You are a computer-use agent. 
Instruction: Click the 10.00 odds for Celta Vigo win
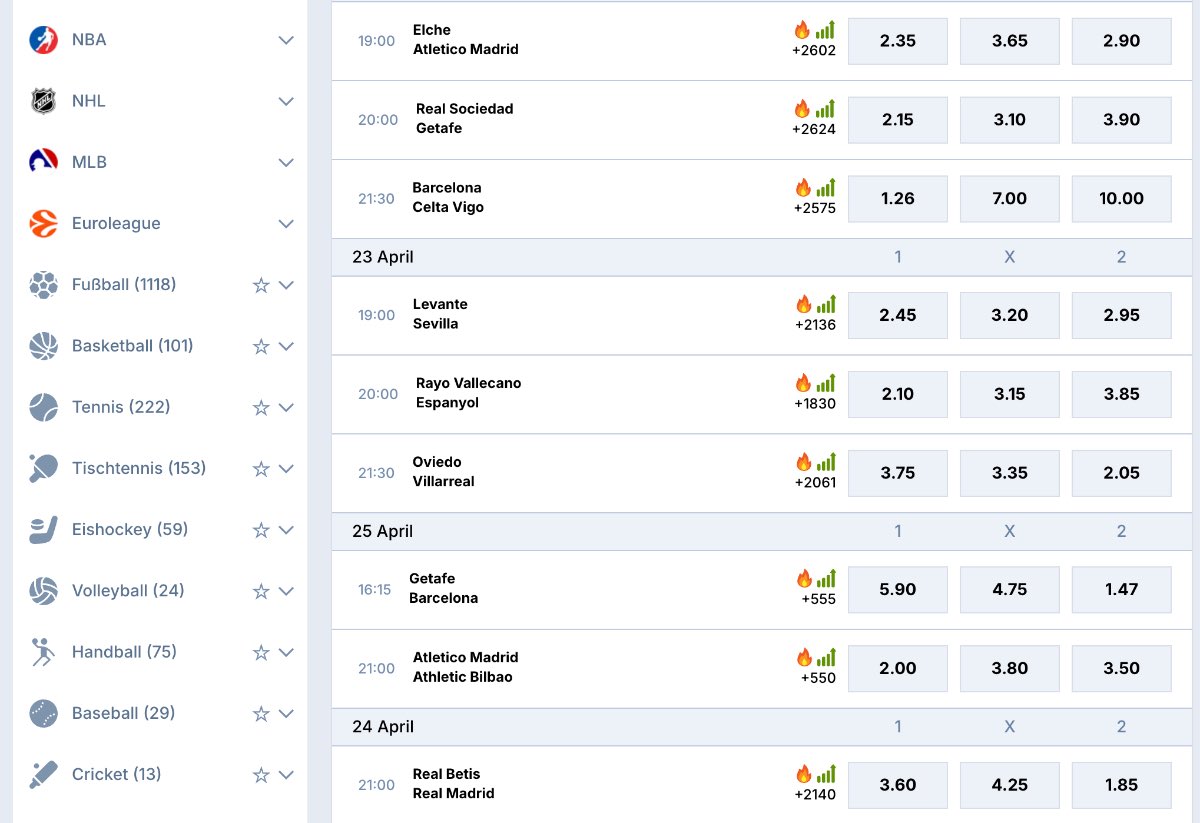click(1121, 198)
